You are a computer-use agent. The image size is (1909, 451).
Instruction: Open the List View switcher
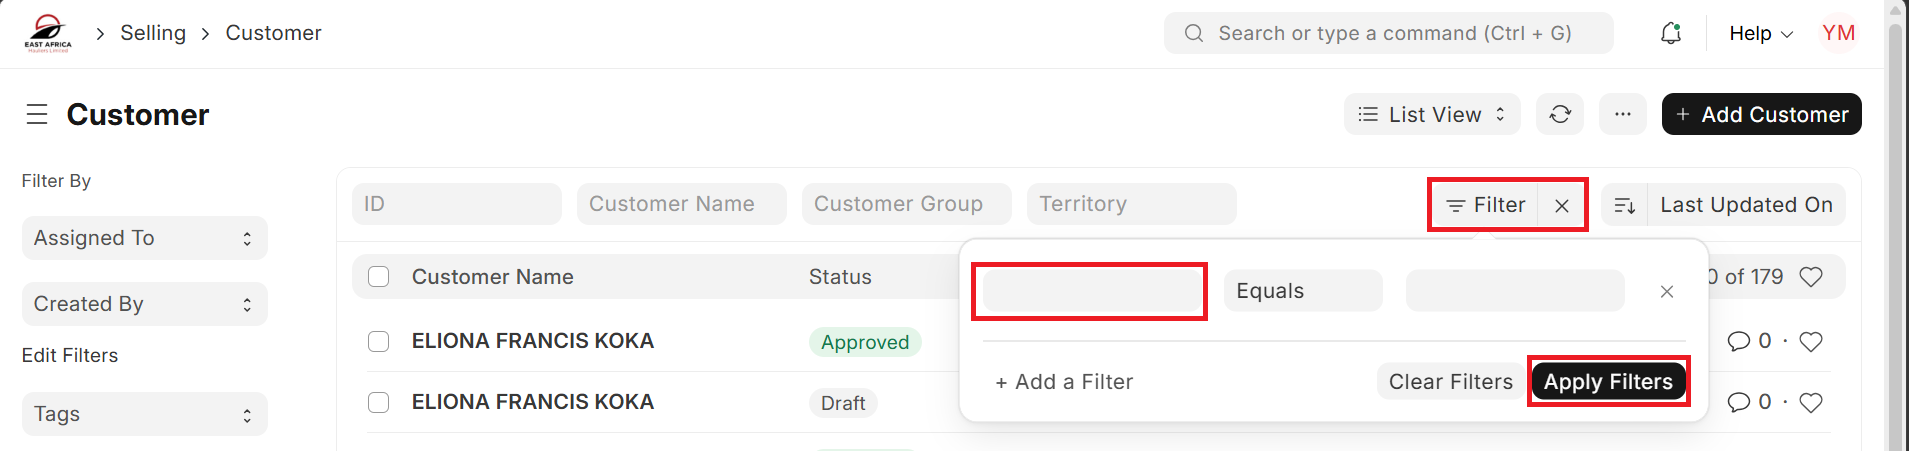tap(1431, 114)
